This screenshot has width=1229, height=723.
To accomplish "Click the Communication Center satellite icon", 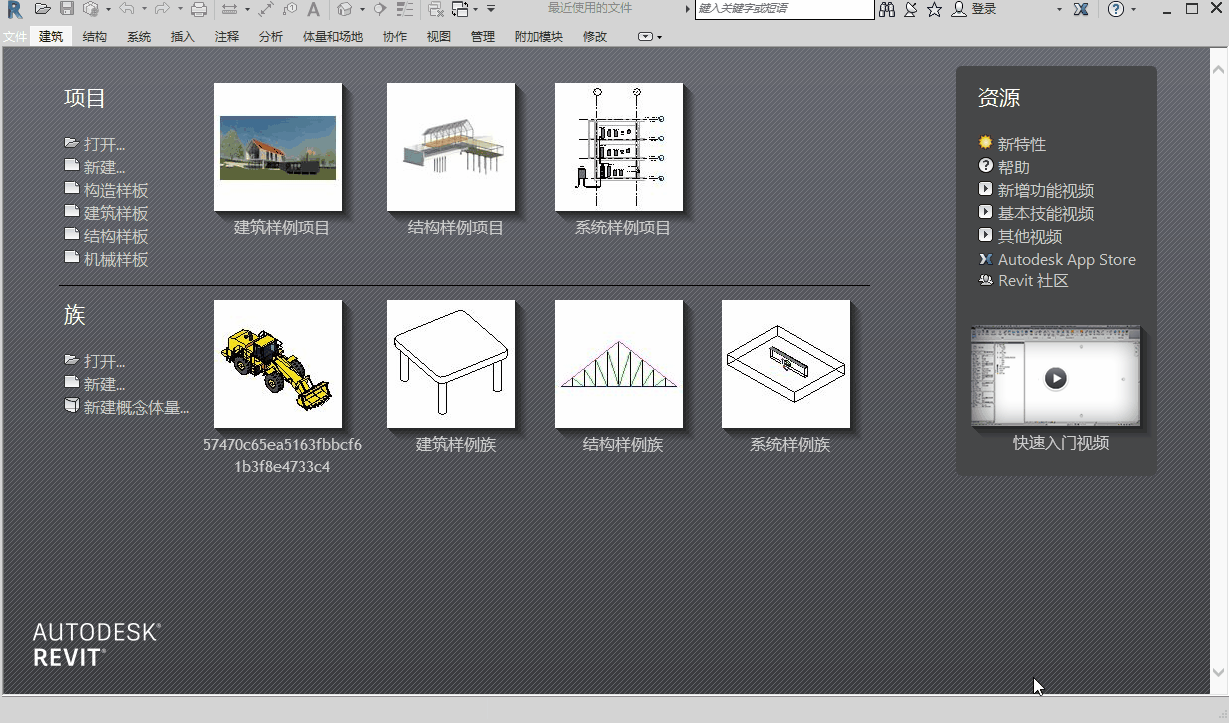I will click(911, 9).
